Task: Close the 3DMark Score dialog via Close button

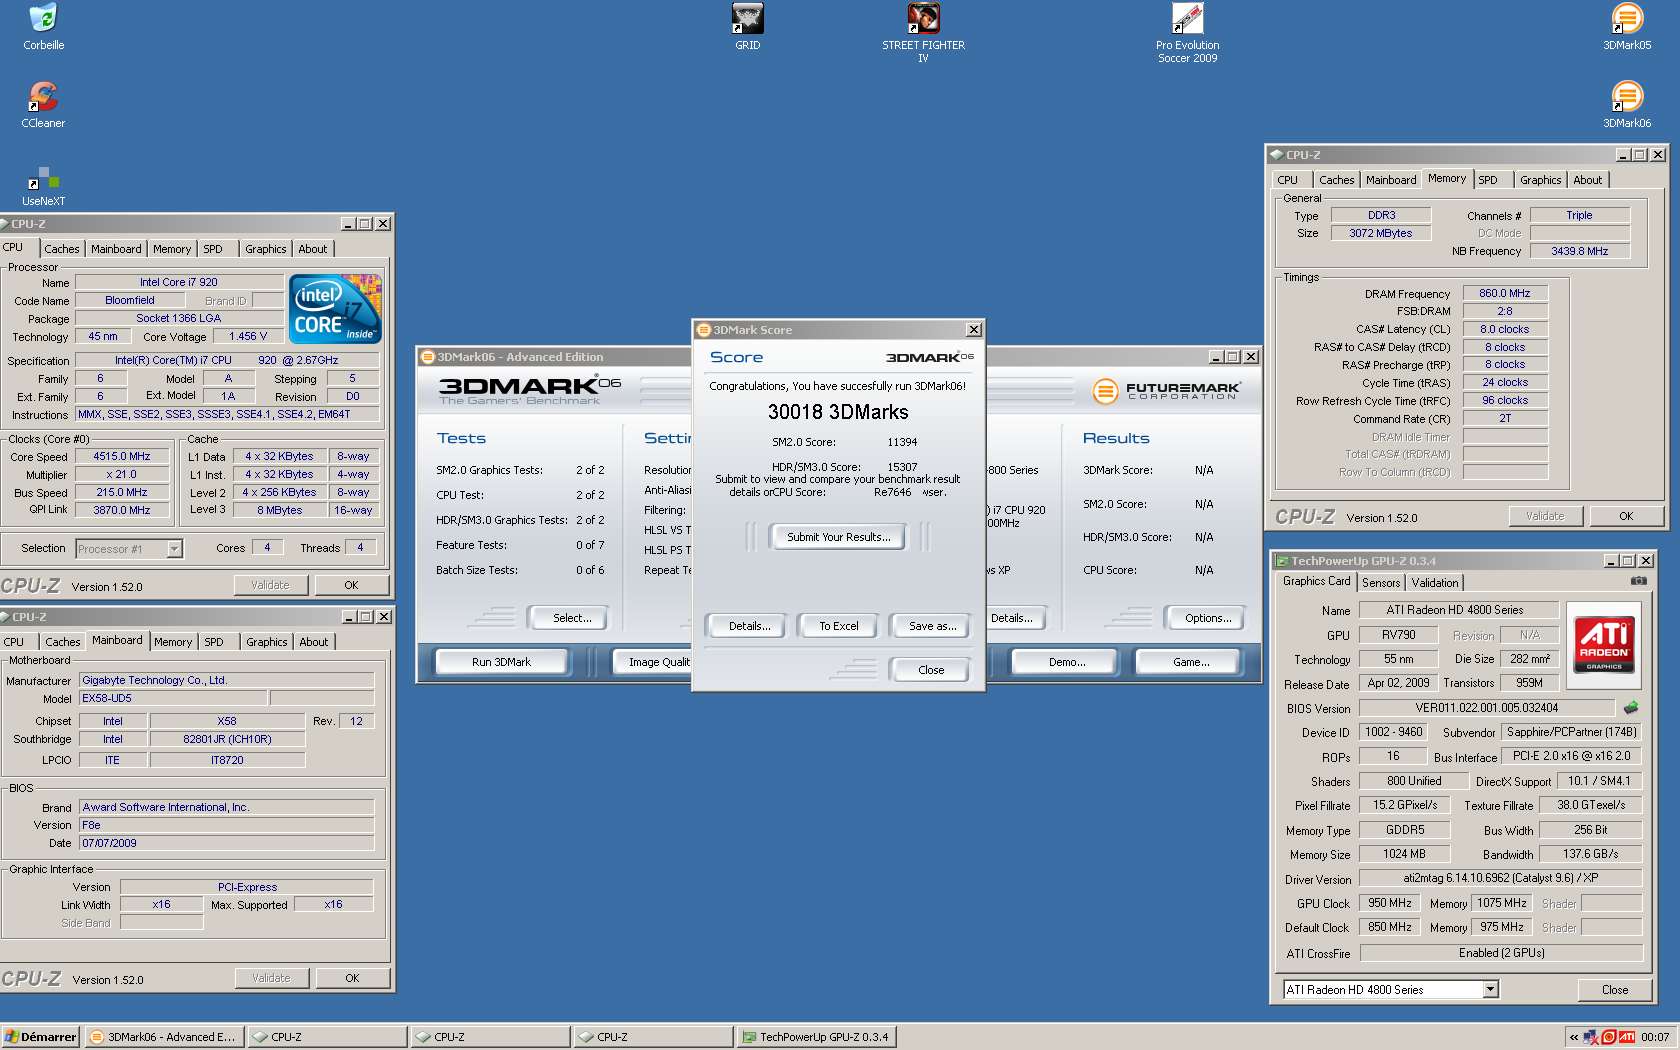Action: (x=931, y=670)
